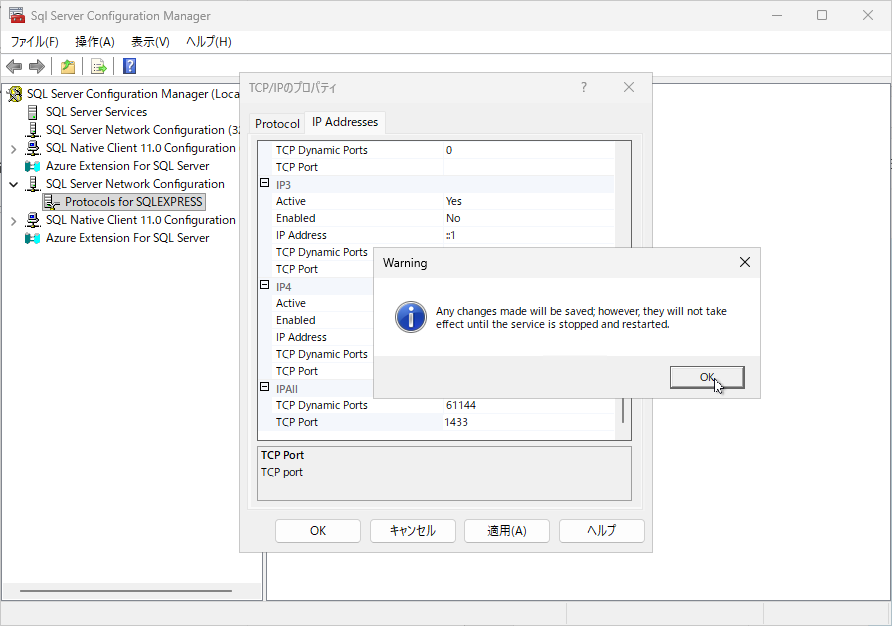Select the SQL Server Services server icon
Screen dimensions: 892x626
tap(33, 112)
